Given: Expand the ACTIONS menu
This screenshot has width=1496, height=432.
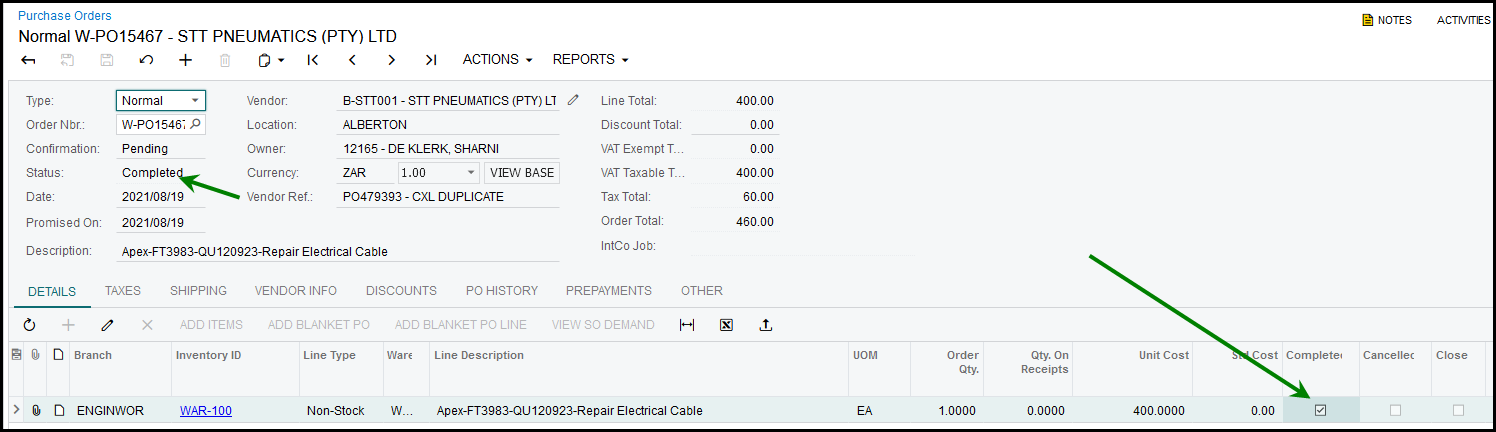Looking at the screenshot, I should coord(497,60).
